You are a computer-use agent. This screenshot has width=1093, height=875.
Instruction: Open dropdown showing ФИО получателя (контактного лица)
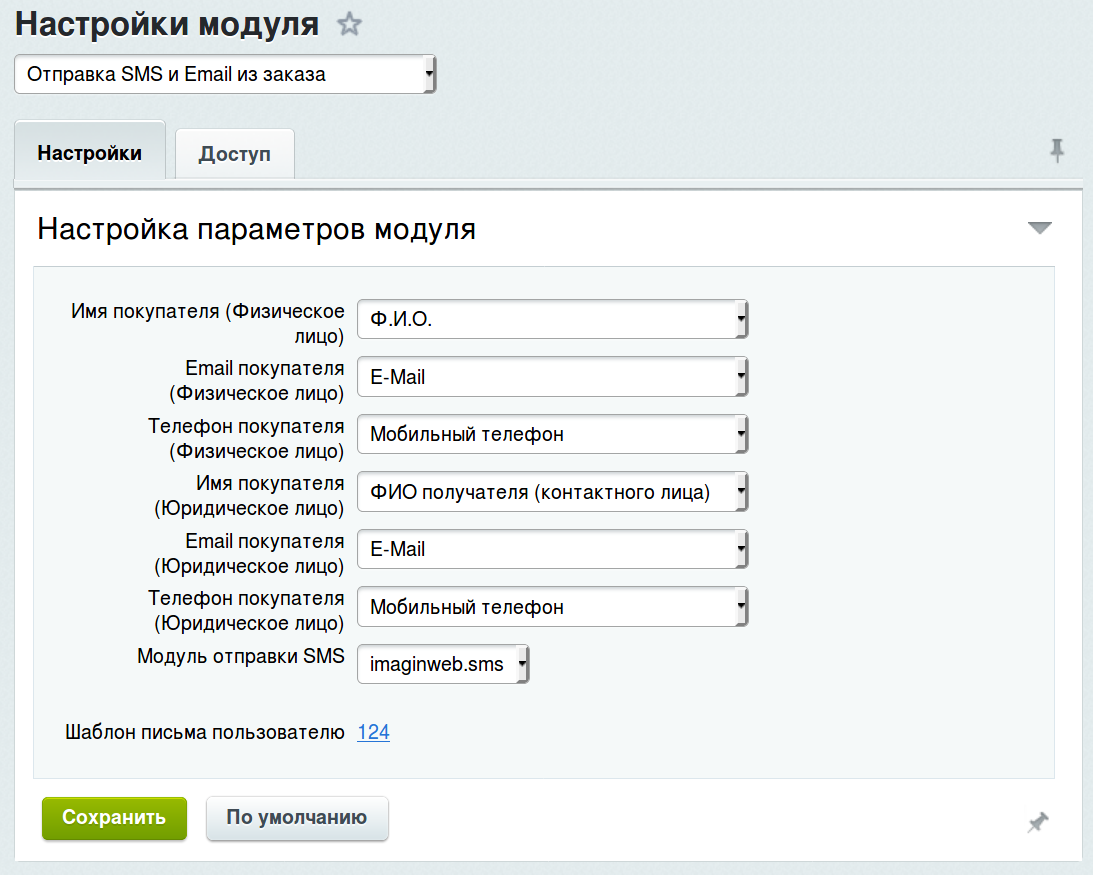click(x=553, y=492)
